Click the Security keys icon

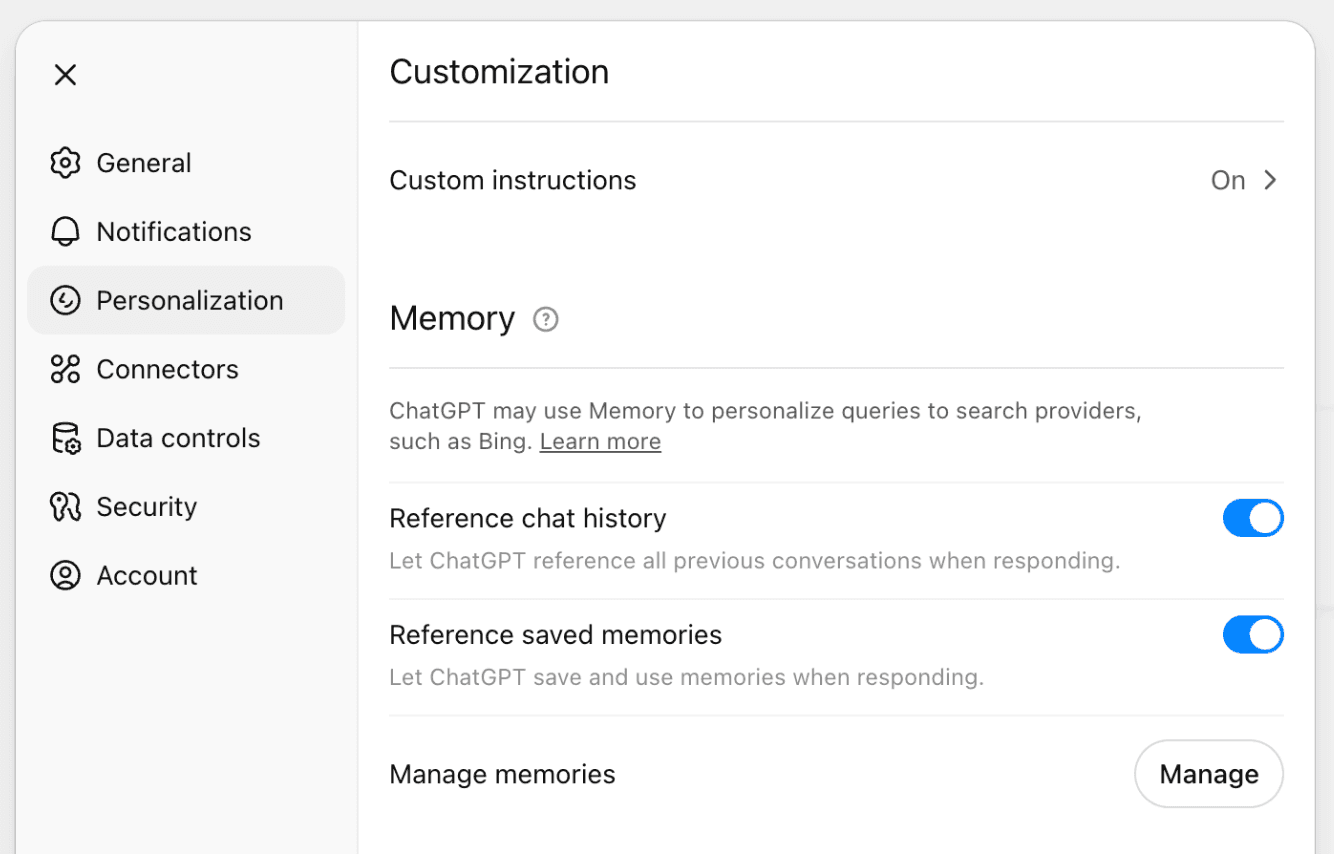tap(65, 507)
